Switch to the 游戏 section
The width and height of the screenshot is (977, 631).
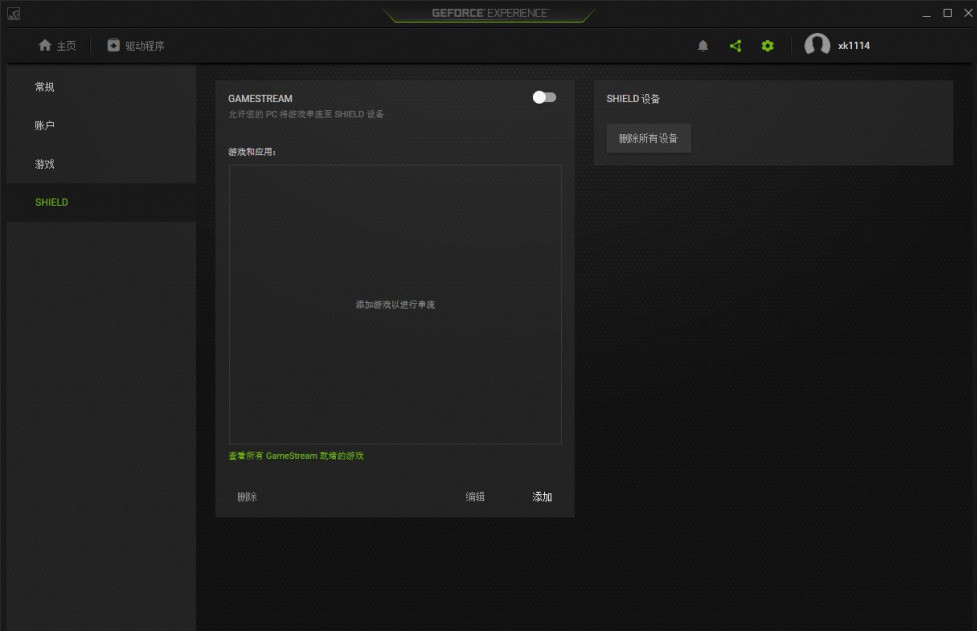(x=45, y=163)
